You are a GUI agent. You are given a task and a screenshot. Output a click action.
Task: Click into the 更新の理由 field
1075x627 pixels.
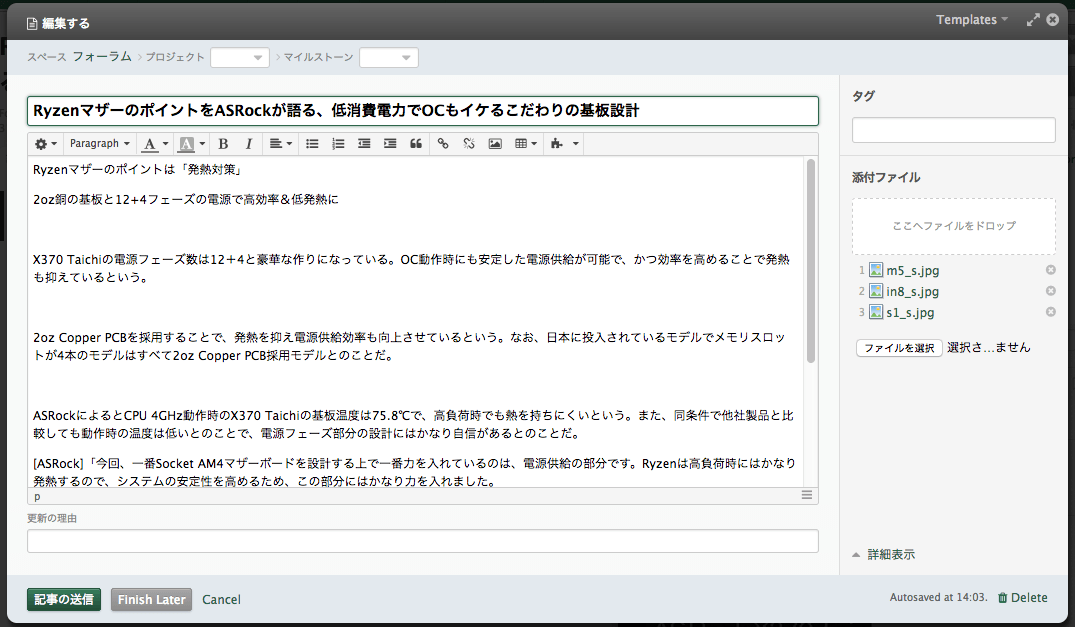(423, 541)
